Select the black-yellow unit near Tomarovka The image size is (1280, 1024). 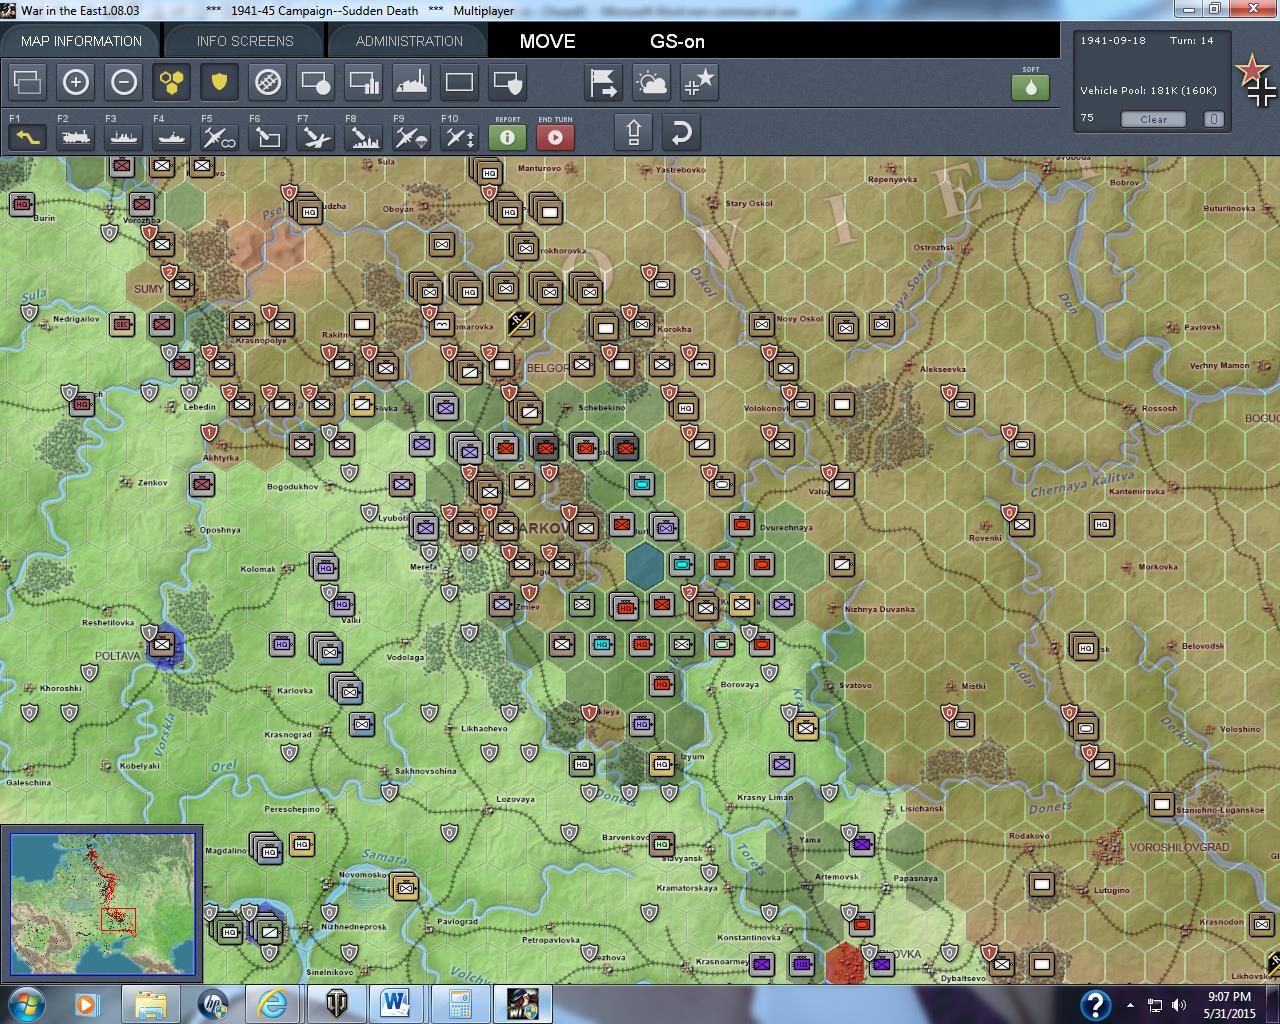521,323
